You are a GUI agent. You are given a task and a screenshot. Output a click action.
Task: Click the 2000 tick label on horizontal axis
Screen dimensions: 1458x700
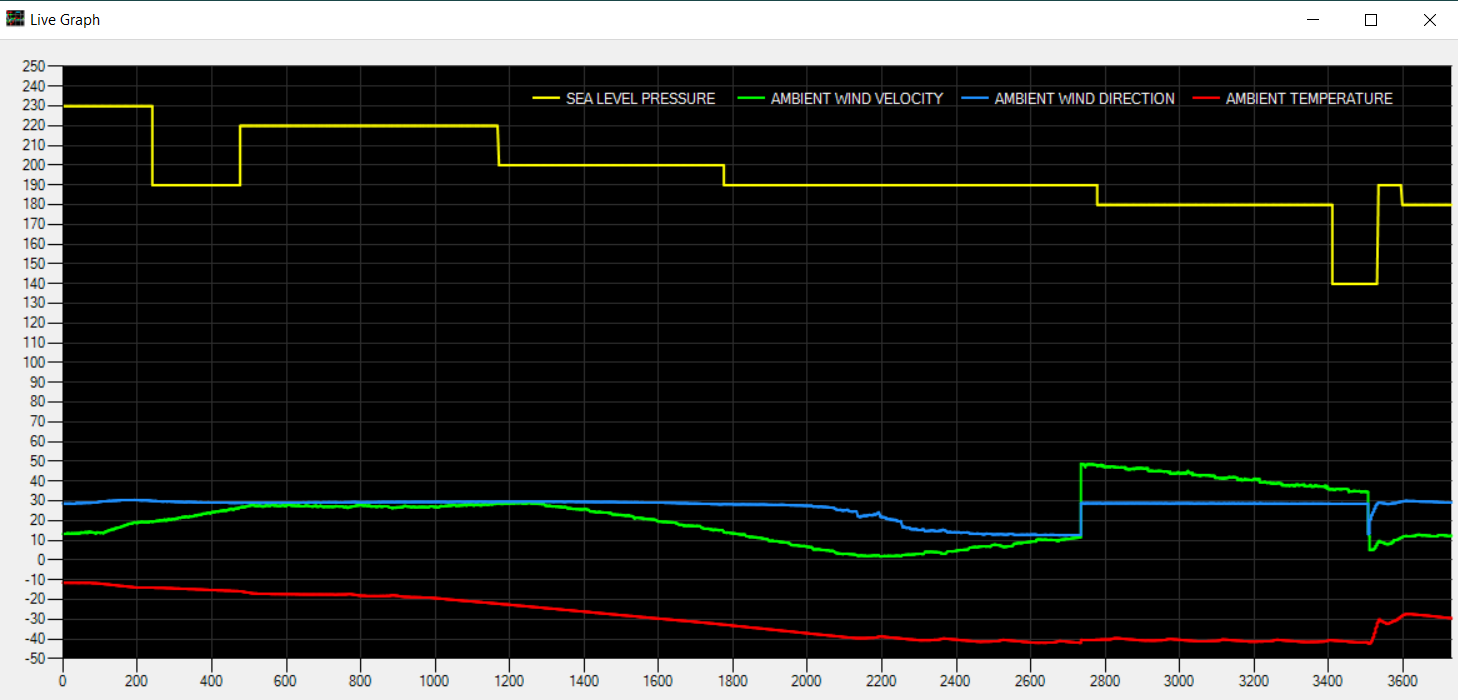click(x=806, y=679)
